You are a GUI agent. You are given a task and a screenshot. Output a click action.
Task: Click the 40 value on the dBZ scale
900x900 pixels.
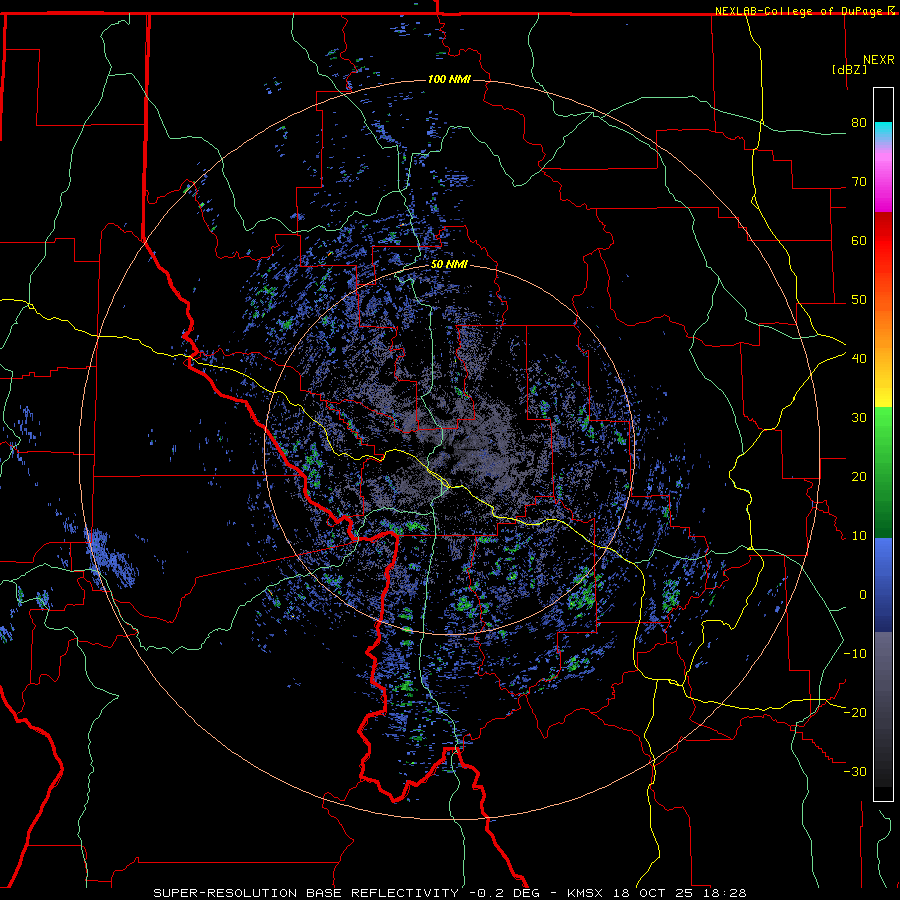859,359
